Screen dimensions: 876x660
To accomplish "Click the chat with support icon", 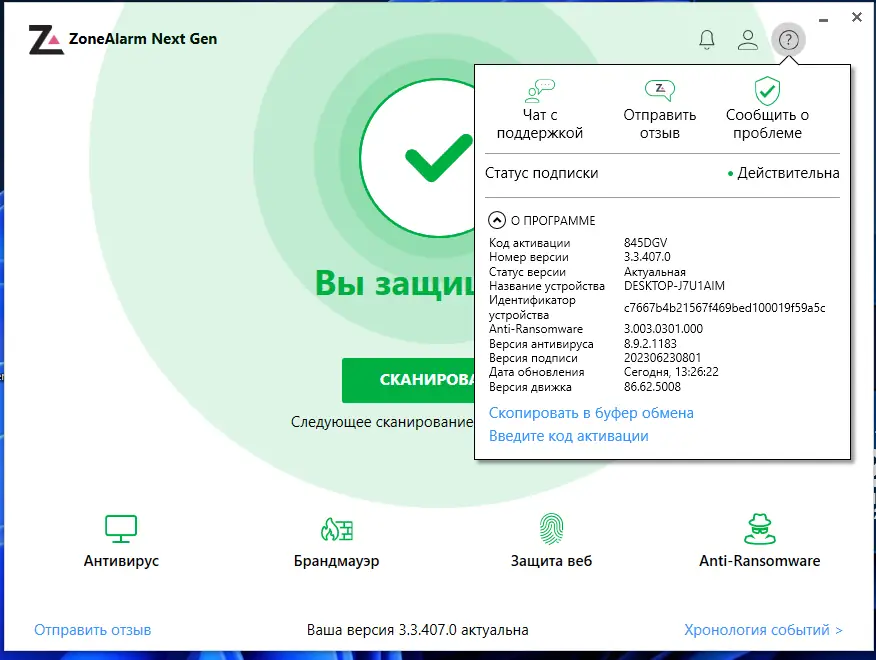I will [x=540, y=91].
